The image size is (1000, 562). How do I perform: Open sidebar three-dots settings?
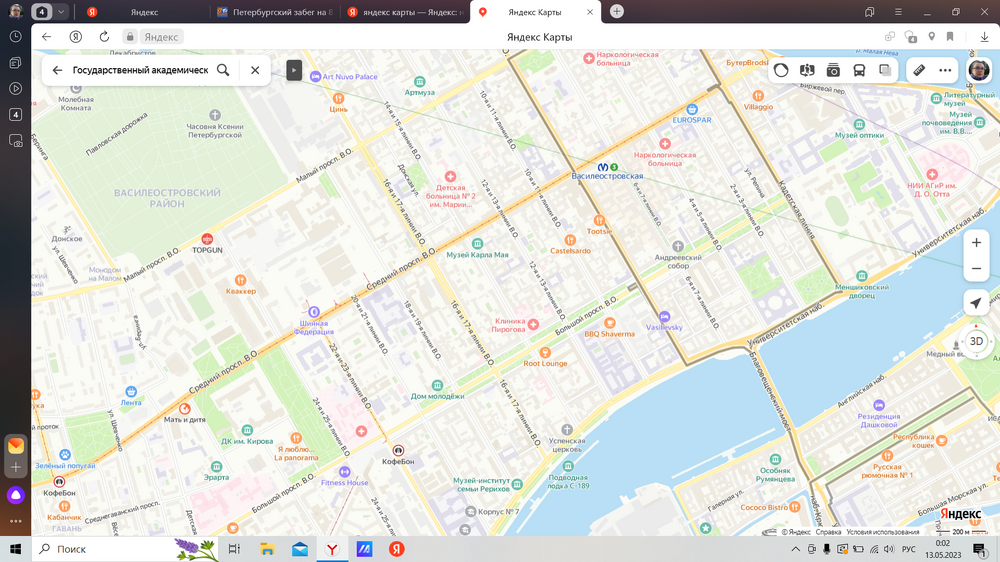tap(15, 521)
